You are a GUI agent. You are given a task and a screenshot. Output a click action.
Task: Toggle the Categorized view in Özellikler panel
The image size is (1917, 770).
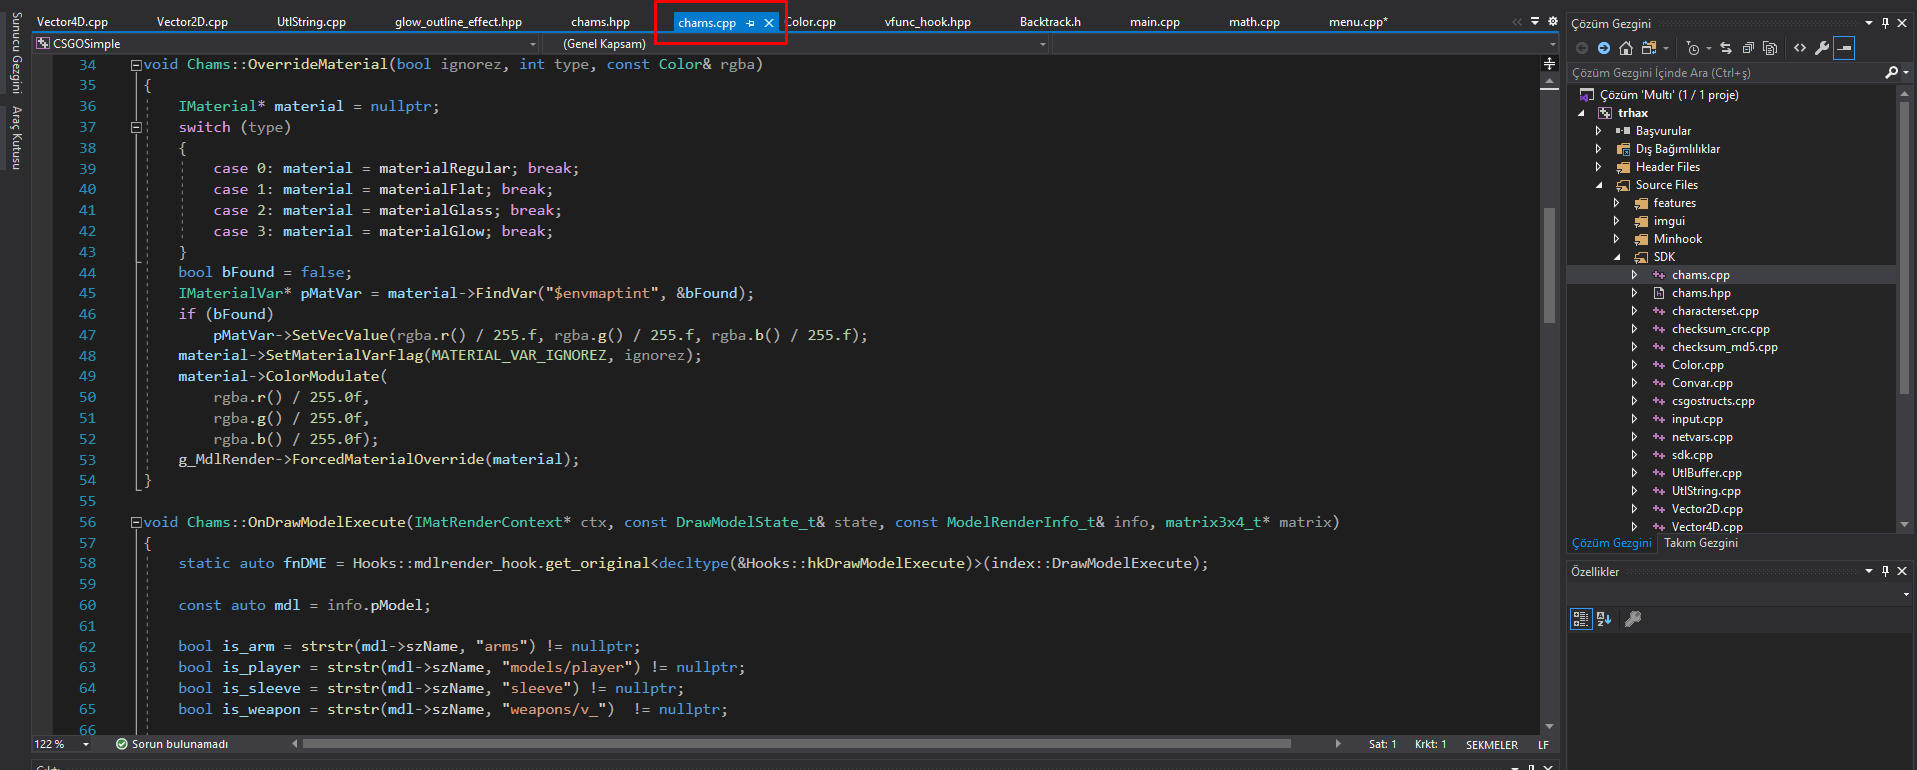coord(1581,619)
